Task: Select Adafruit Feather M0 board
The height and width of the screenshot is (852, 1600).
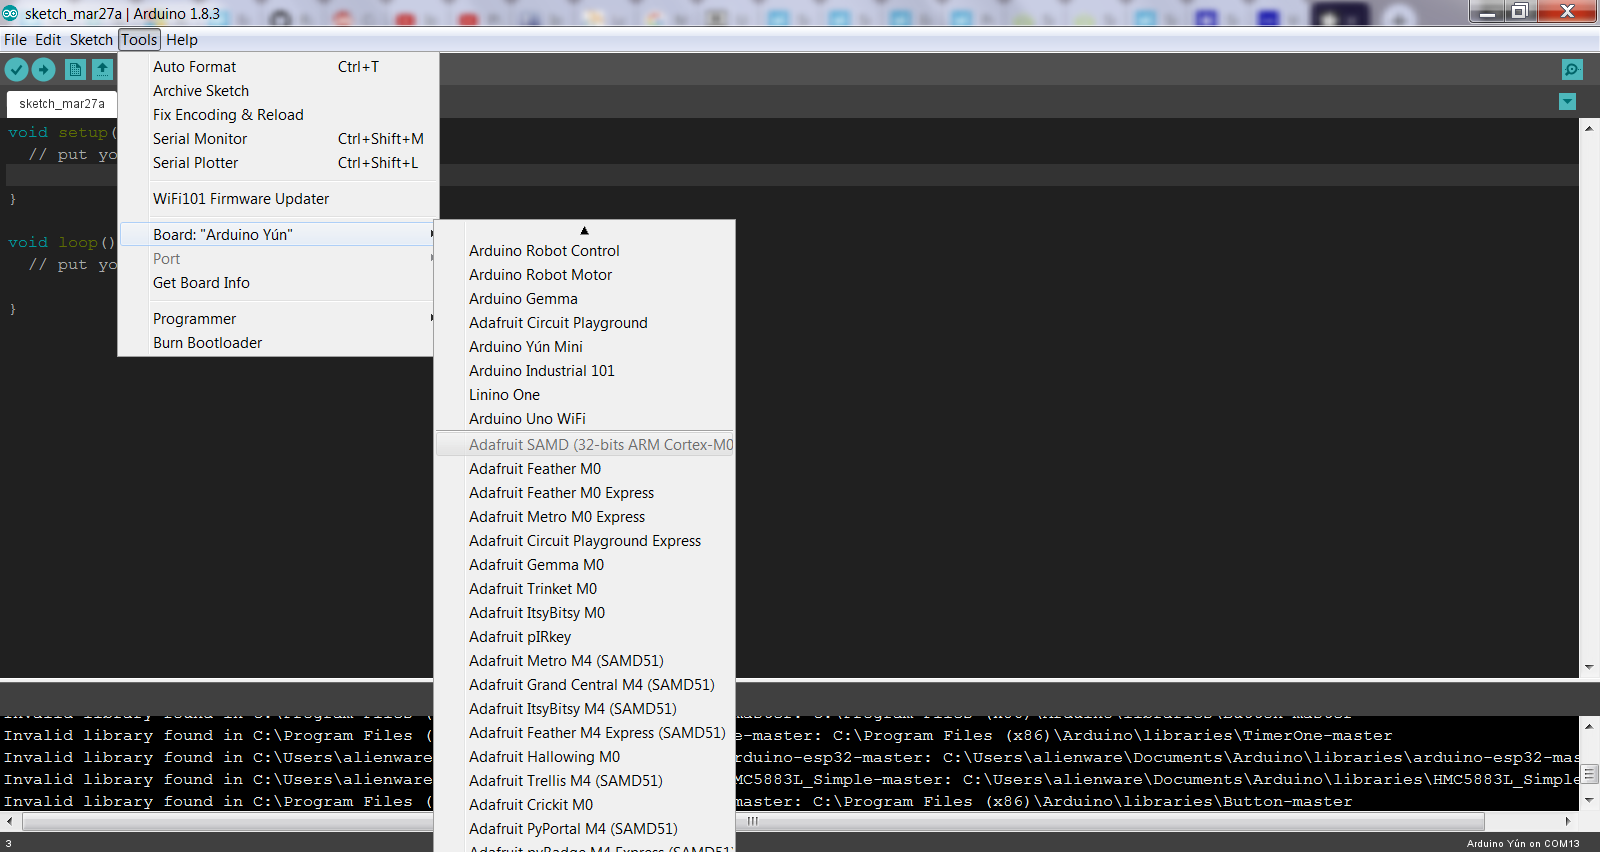Action: [585, 469]
